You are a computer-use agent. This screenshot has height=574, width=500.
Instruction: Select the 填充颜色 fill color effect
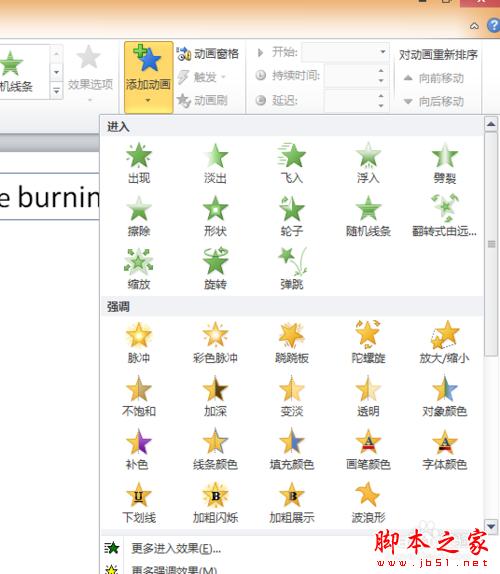point(292,449)
